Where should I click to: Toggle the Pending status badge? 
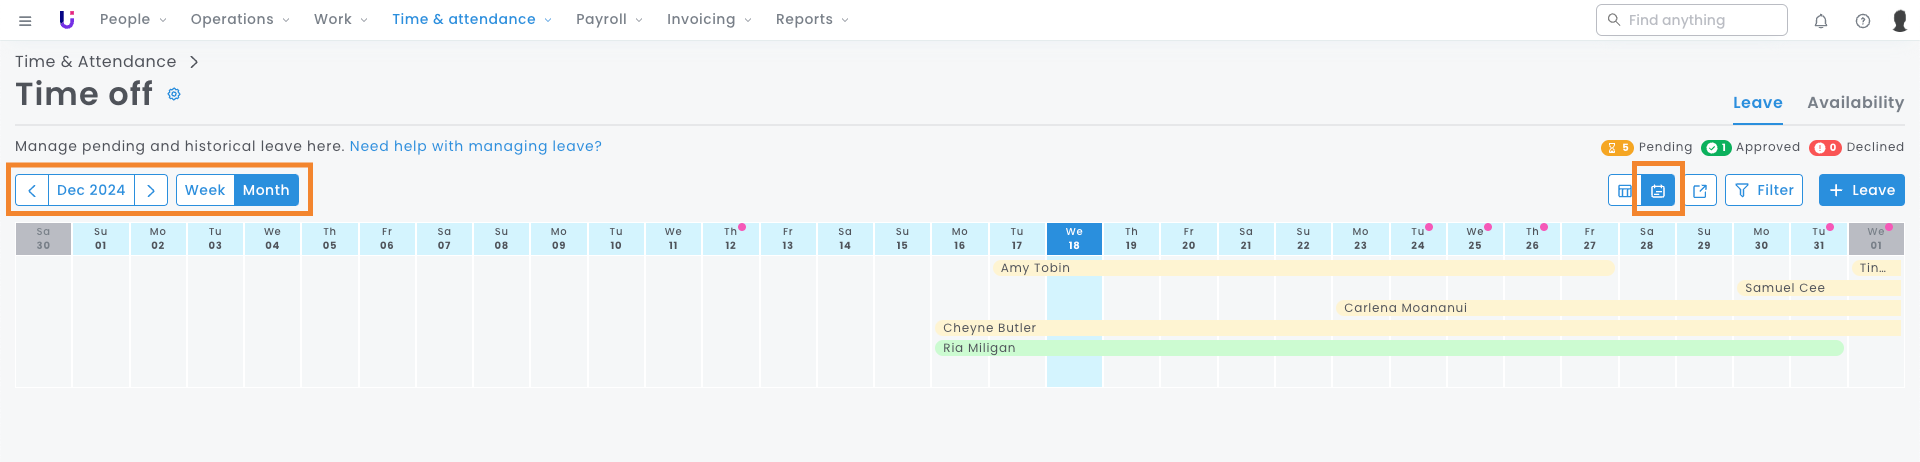(x=1646, y=147)
